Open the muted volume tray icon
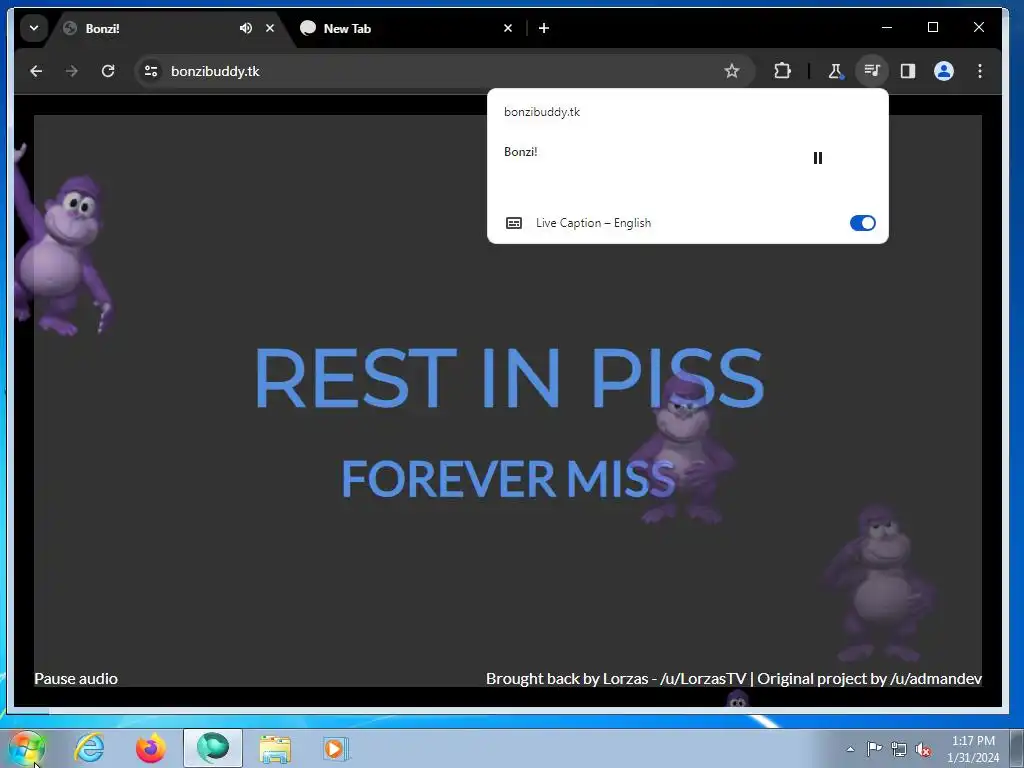Image resolution: width=1024 pixels, height=768 pixels. 923,749
